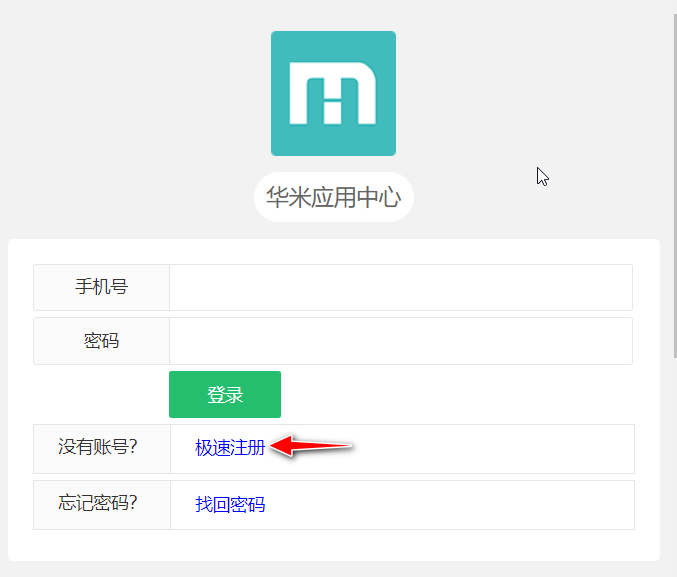
Task: Click the 华米应用中心 title label
Action: coord(333,197)
